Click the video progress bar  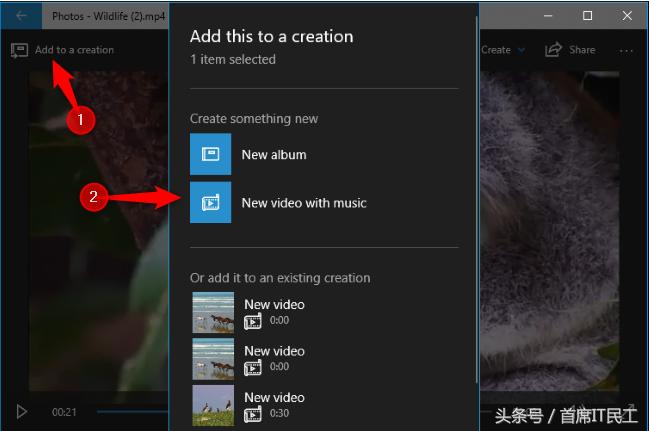tap(132, 412)
